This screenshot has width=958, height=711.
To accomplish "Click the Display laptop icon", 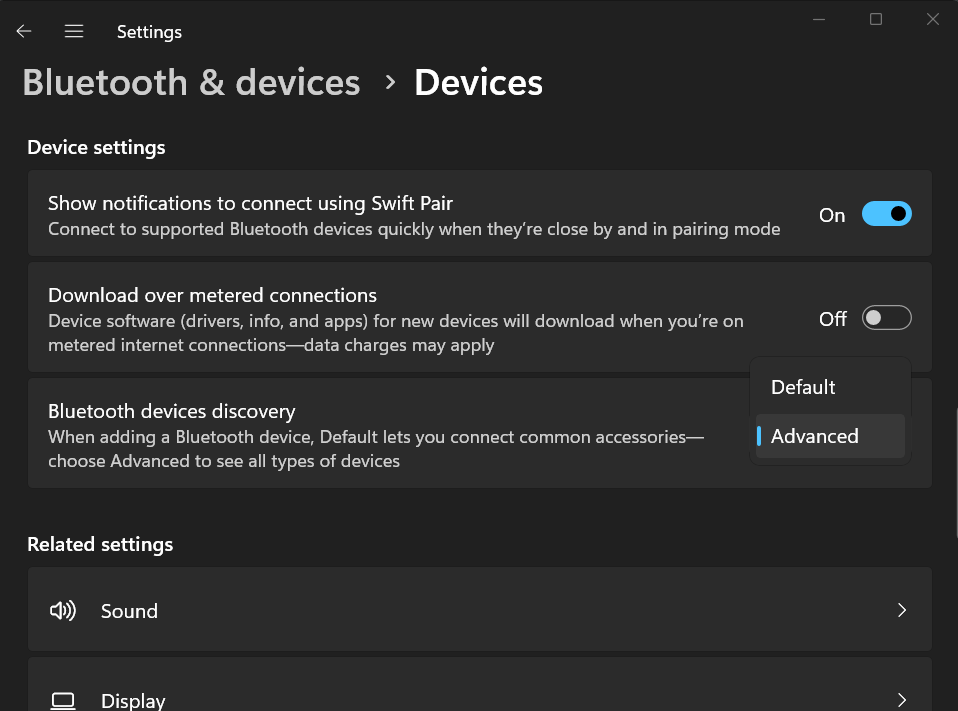I will click(63, 701).
